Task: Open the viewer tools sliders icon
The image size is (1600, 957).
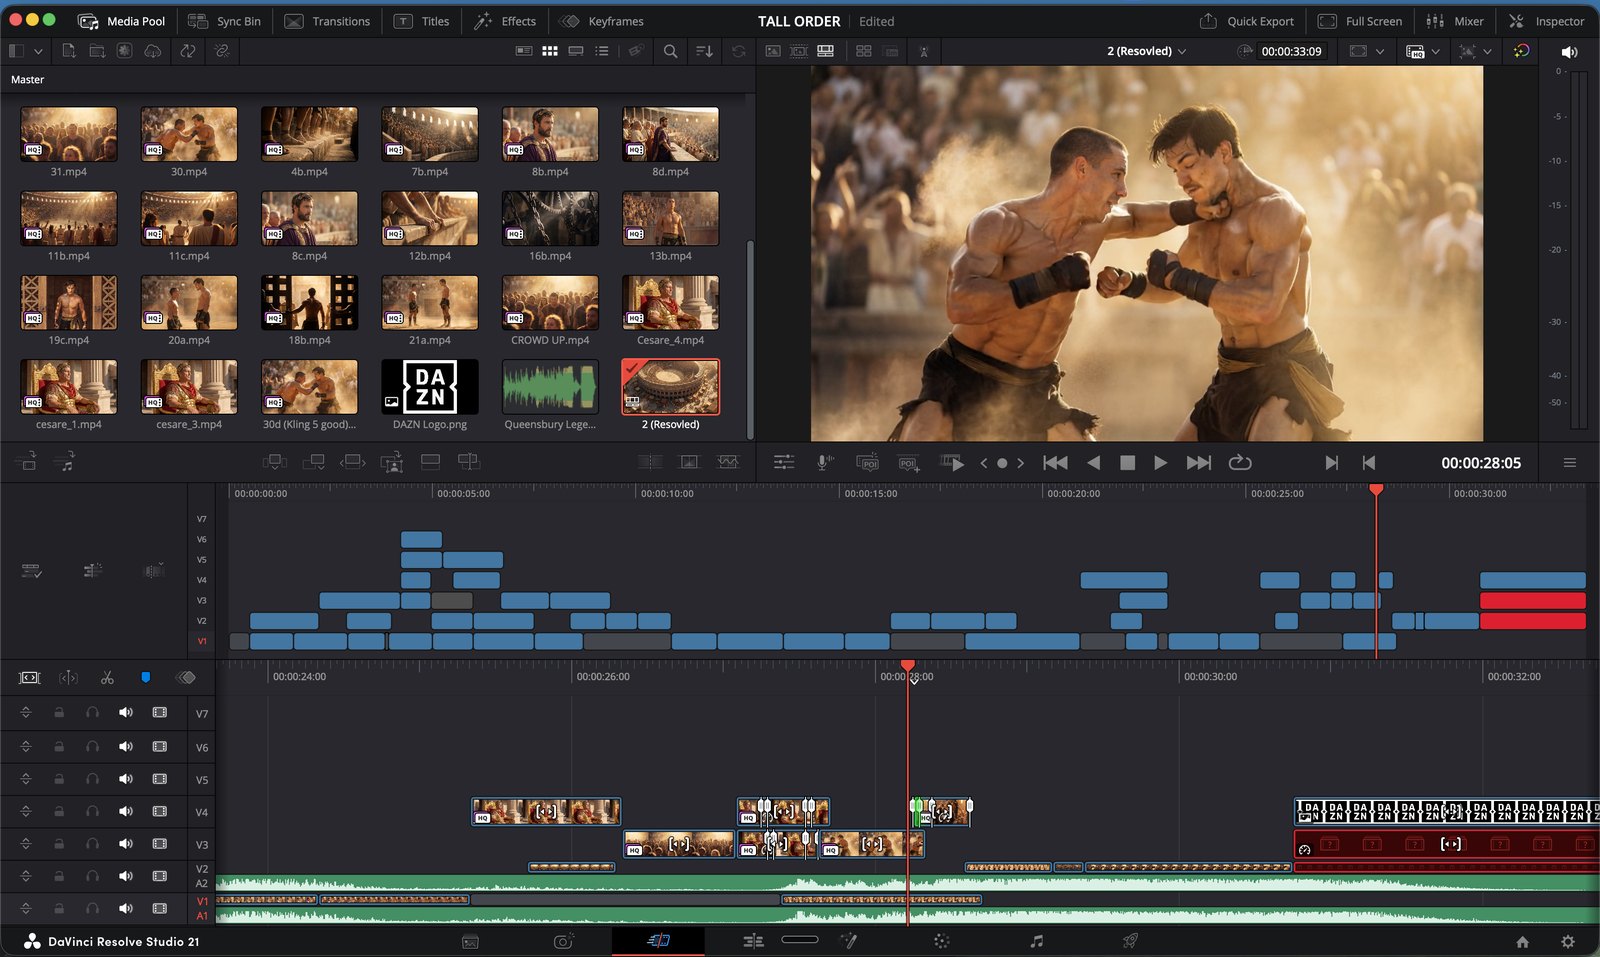Action: 784,462
